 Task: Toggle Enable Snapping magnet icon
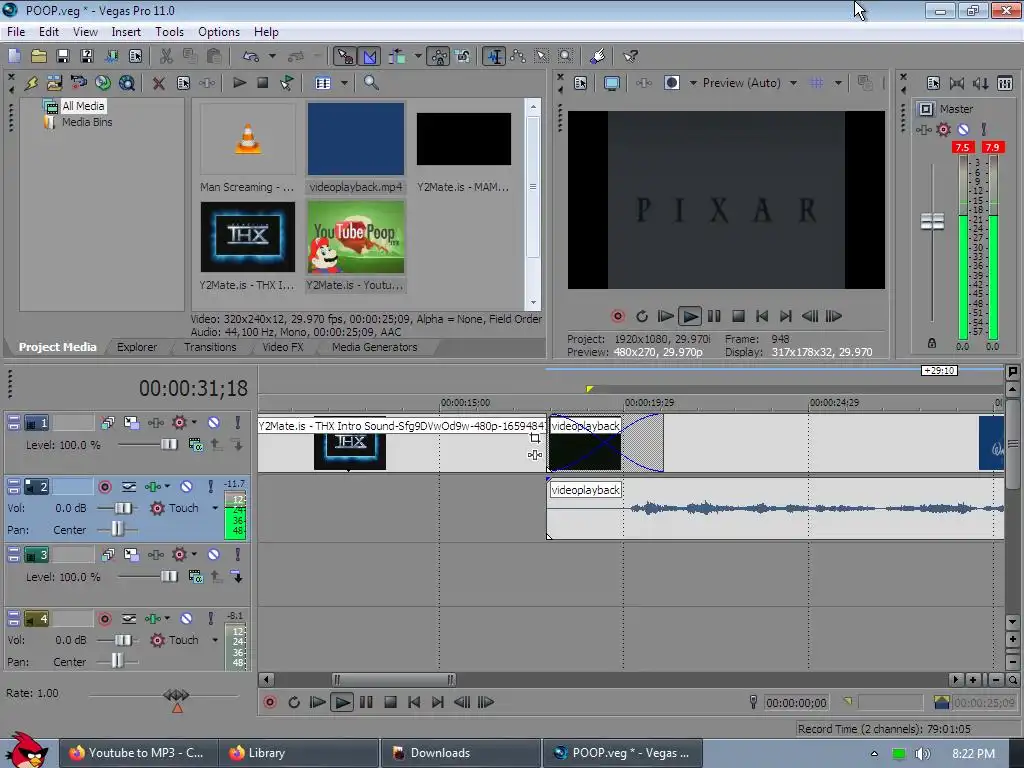click(345, 56)
